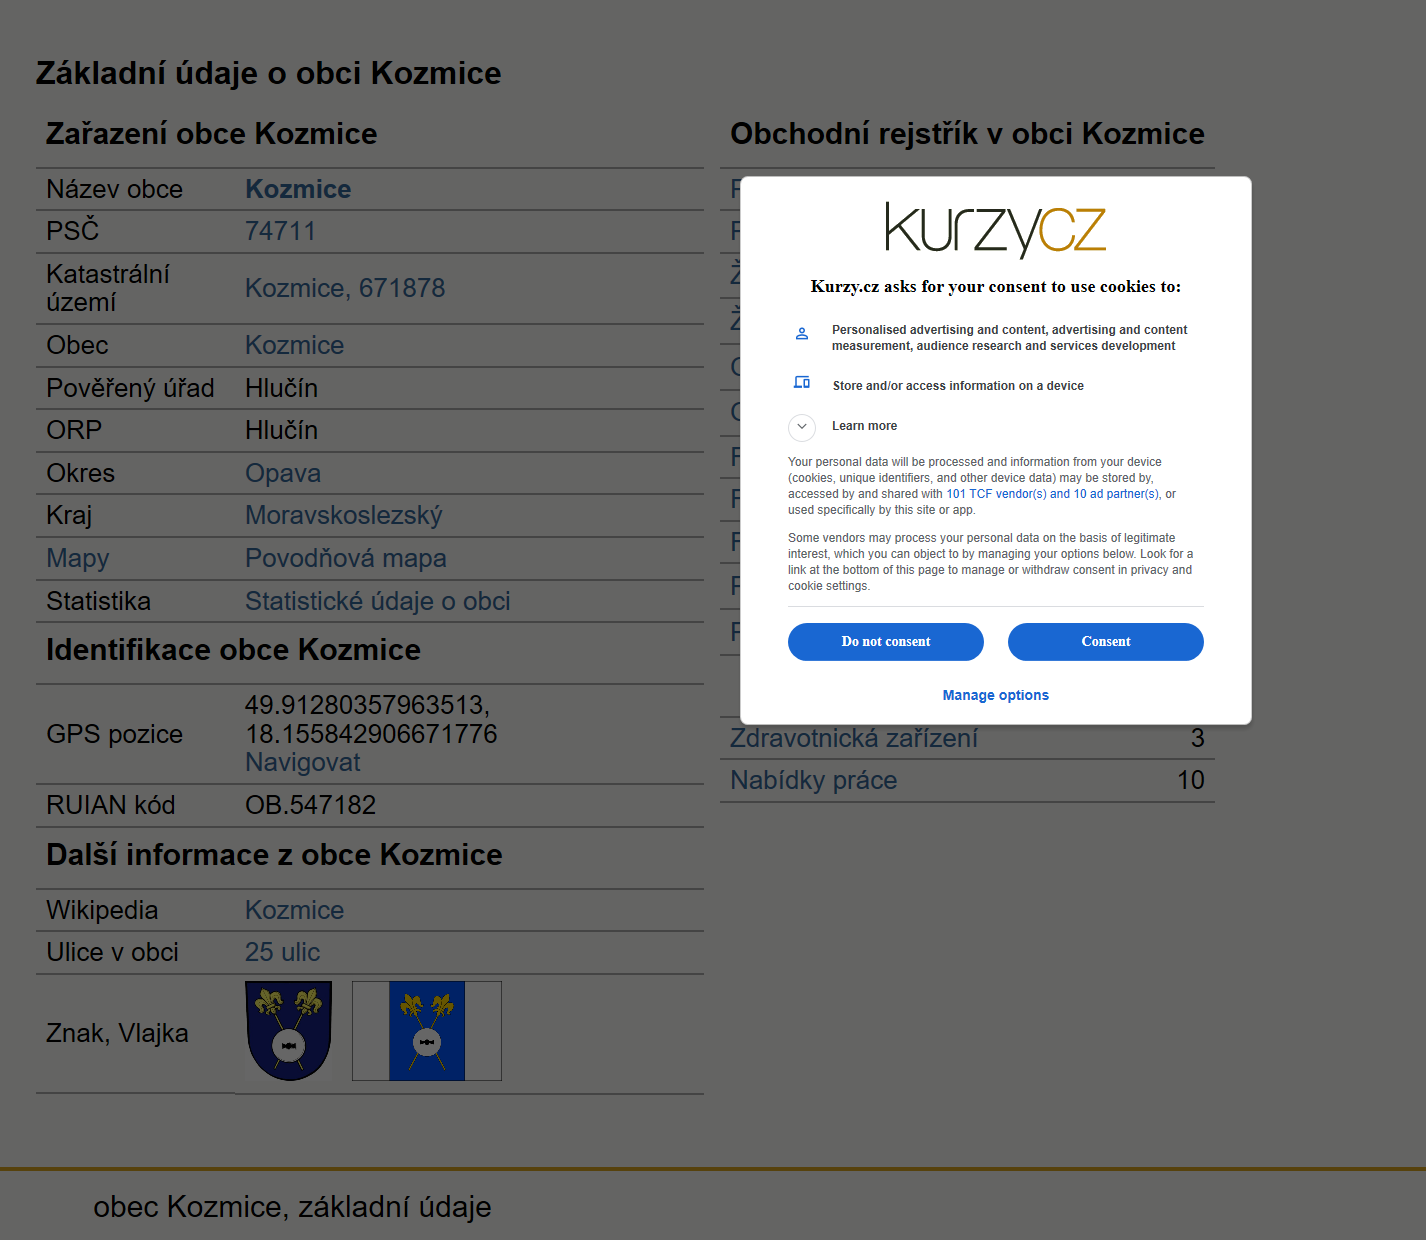Select RUIAN code OB.547182 text

pyautogui.click(x=310, y=805)
